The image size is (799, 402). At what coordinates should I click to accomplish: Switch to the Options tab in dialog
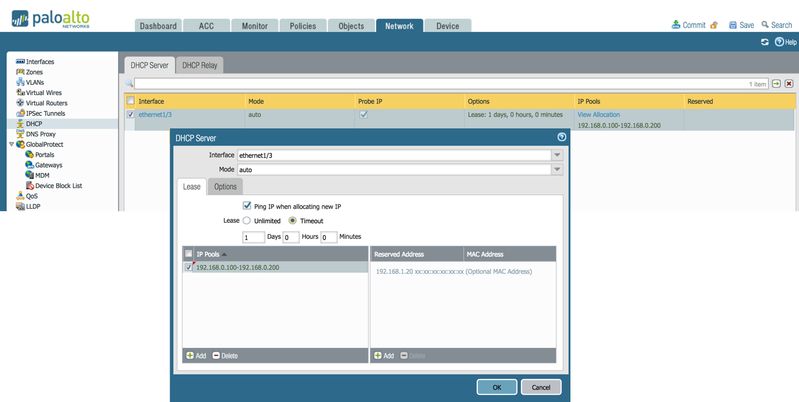[225, 186]
